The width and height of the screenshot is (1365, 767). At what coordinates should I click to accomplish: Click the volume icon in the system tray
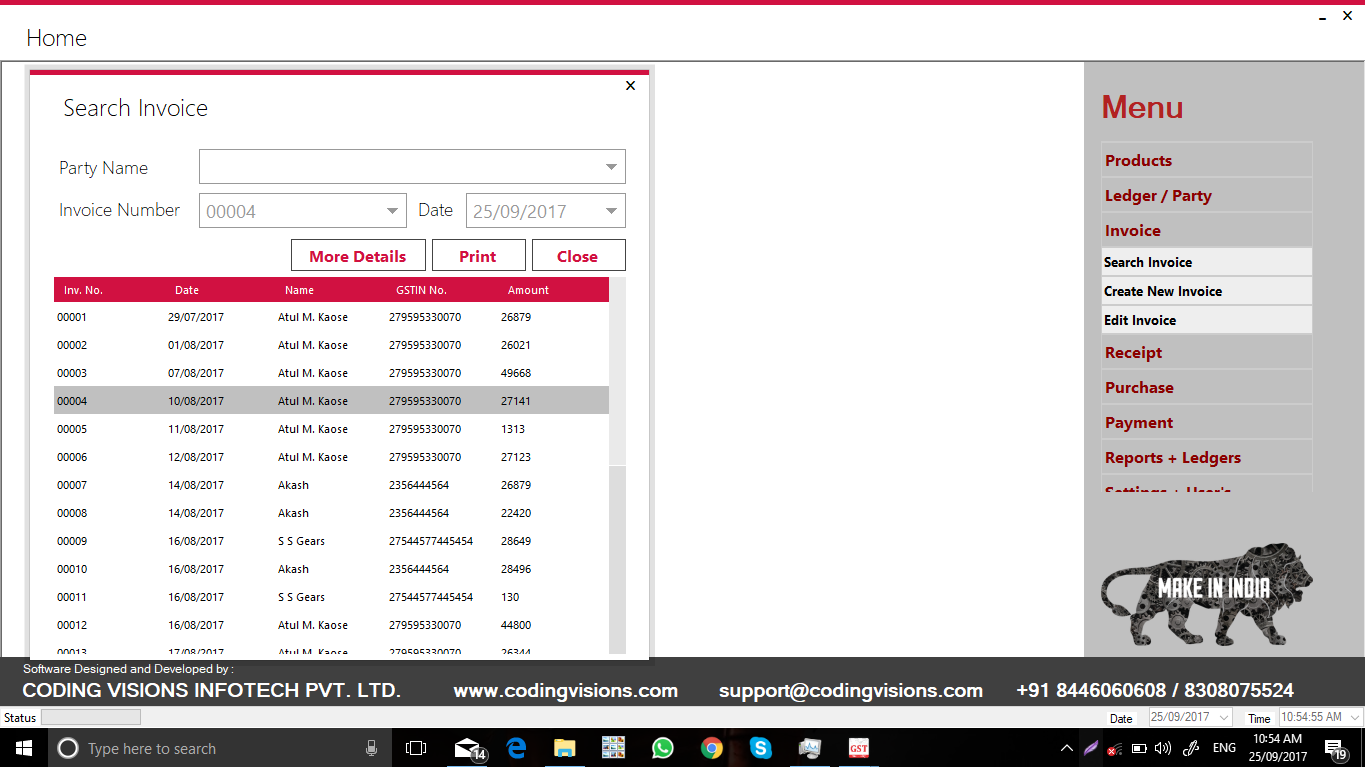1161,748
